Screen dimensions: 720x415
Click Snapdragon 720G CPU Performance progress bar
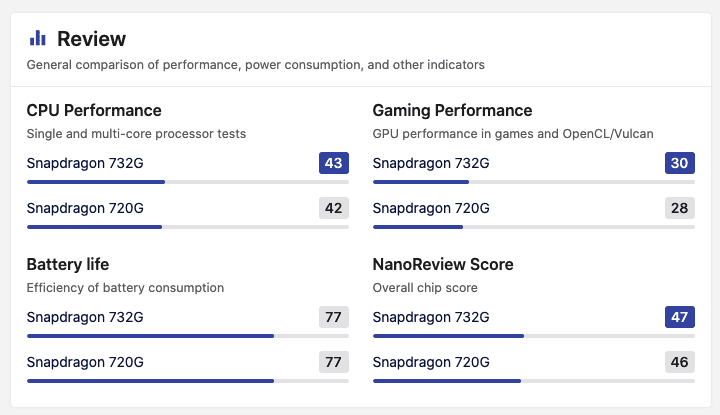(x=187, y=227)
